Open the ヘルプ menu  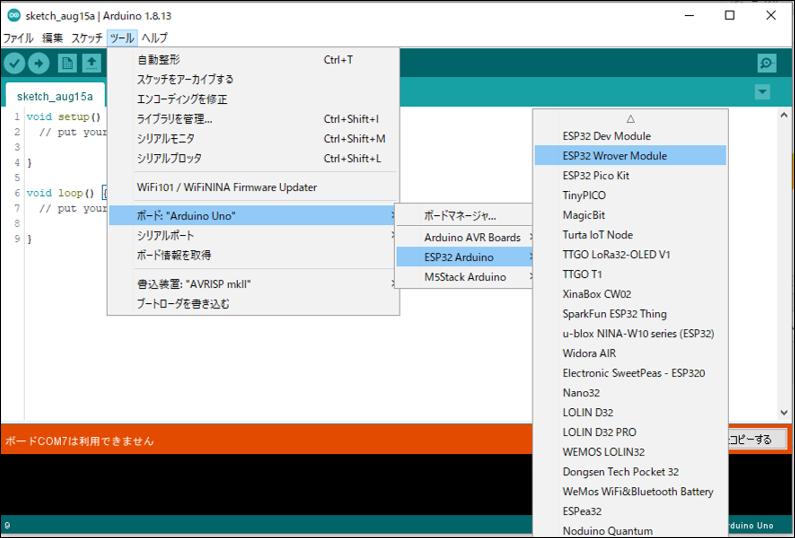tap(155, 38)
